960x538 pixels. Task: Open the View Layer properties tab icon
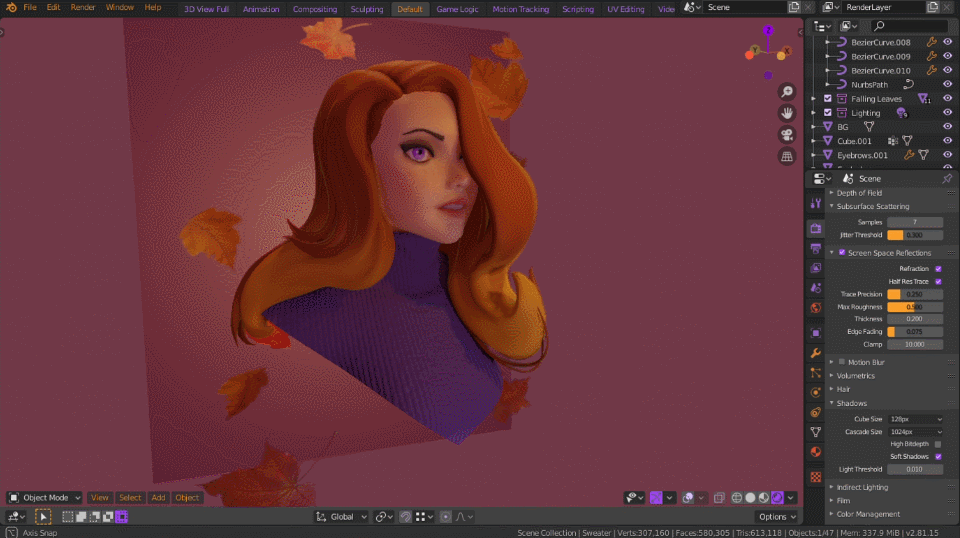click(816, 268)
